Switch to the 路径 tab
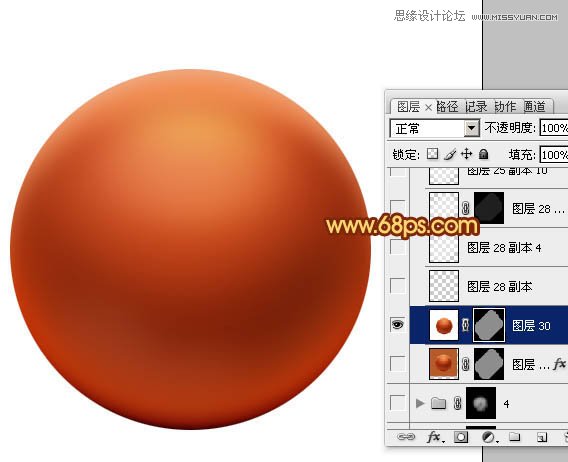Viewport: 568px width, 462px height. (447, 107)
